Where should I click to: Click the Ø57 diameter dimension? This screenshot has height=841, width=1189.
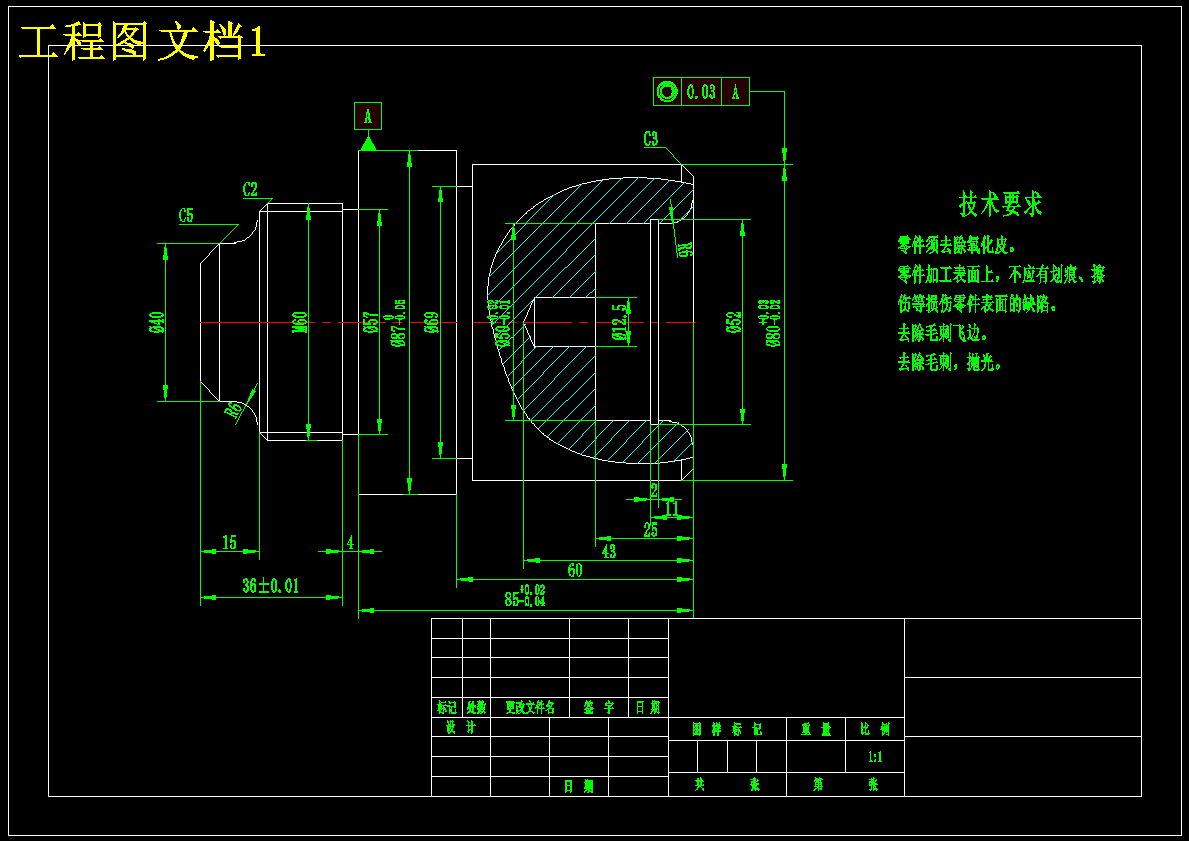(371, 322)
